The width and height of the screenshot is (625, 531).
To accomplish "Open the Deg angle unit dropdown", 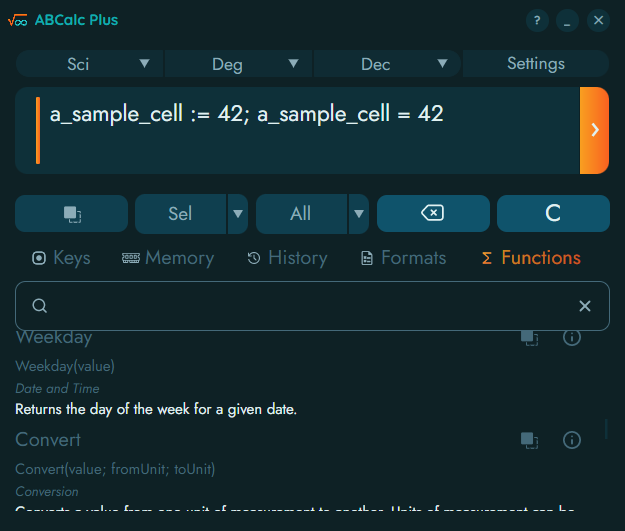I will point(238,64).
